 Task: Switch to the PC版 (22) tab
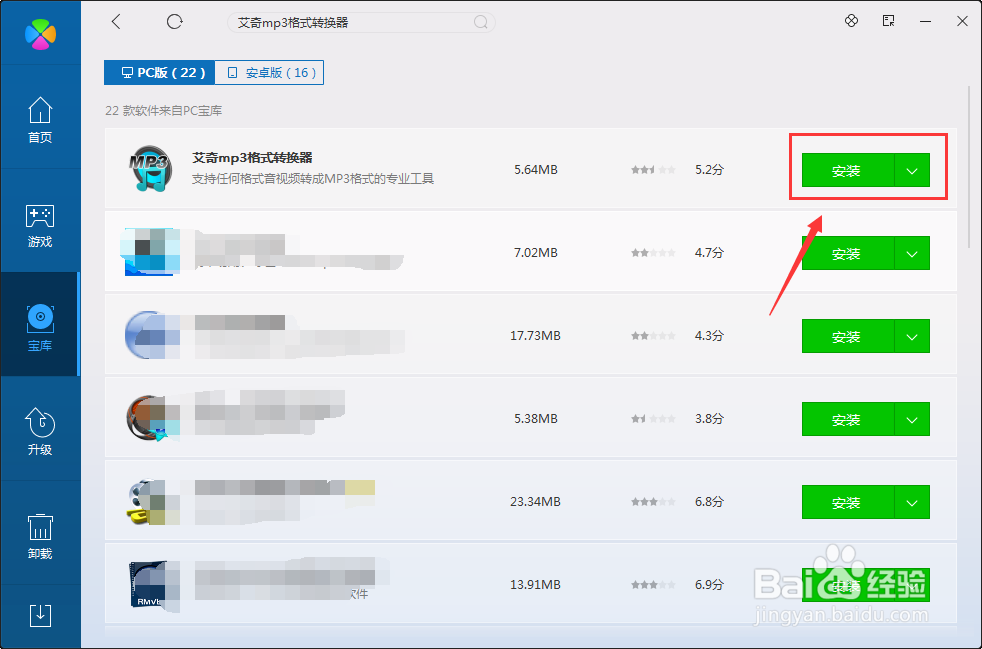[x=160, y=73]
